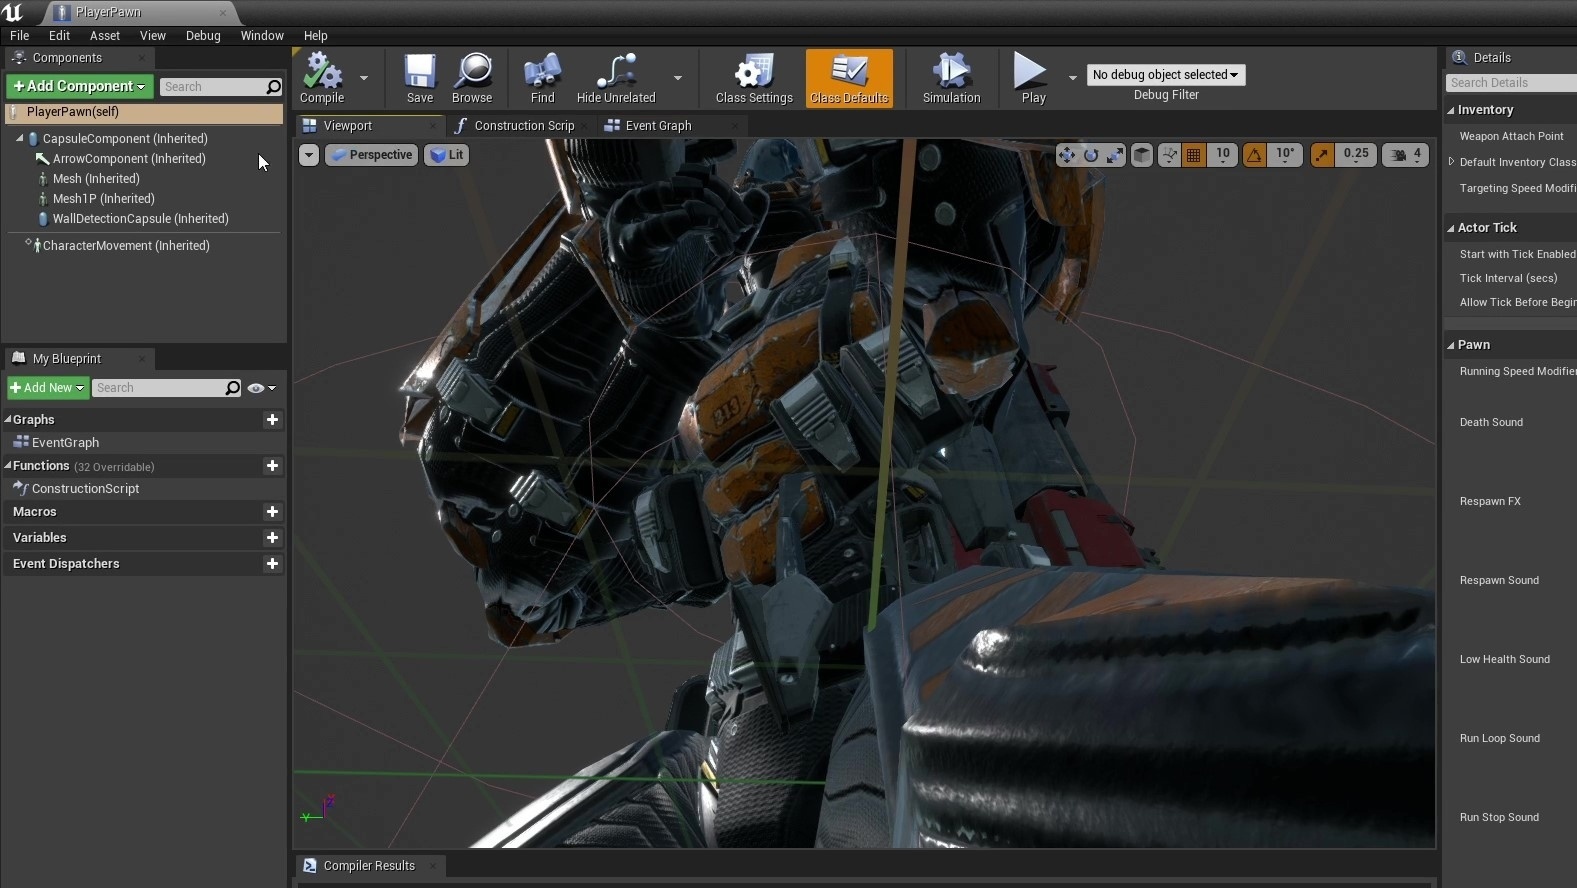
Task: Open the Perspective view mode dropdown
Action: [371, 155]
